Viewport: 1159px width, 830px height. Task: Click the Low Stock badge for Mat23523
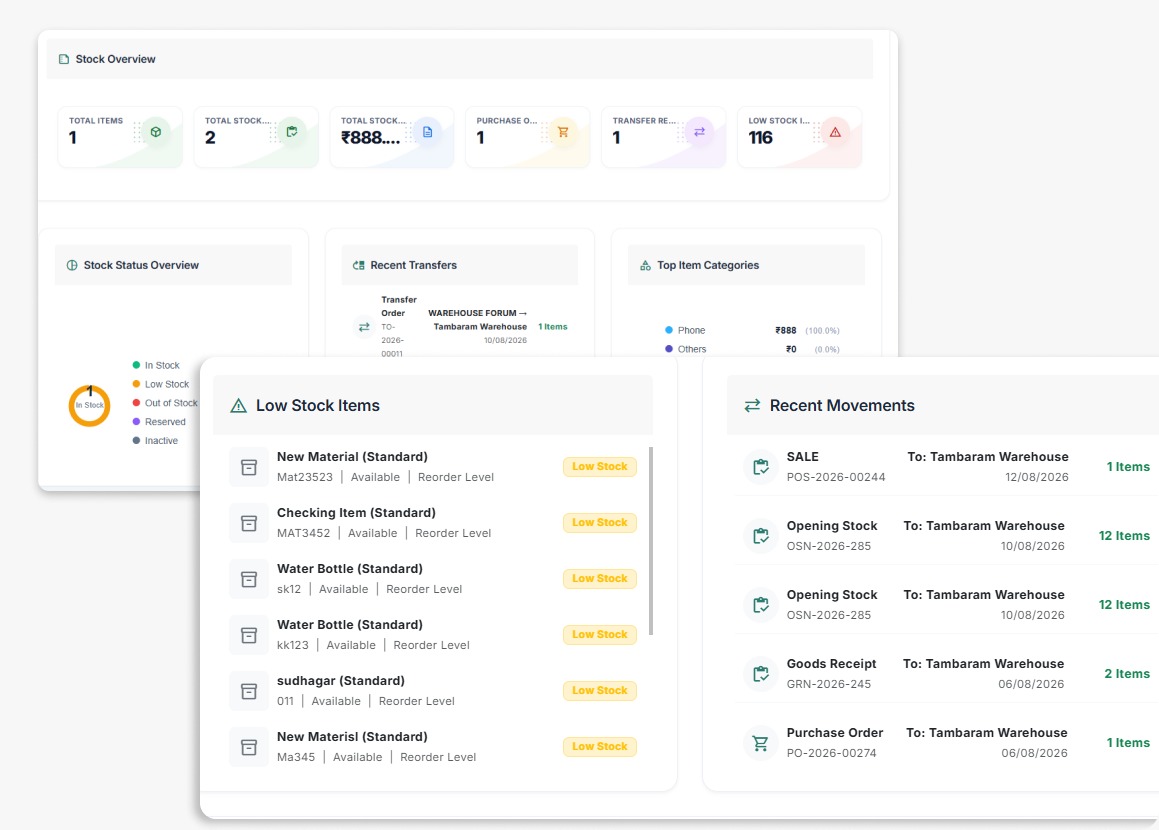[599, 466]
